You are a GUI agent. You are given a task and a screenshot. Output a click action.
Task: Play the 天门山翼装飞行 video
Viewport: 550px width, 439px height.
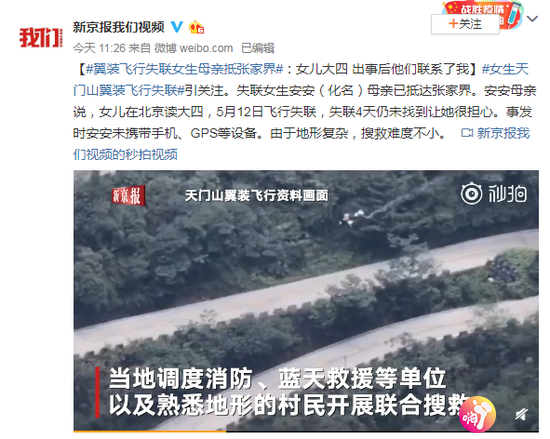click(306, 300)
